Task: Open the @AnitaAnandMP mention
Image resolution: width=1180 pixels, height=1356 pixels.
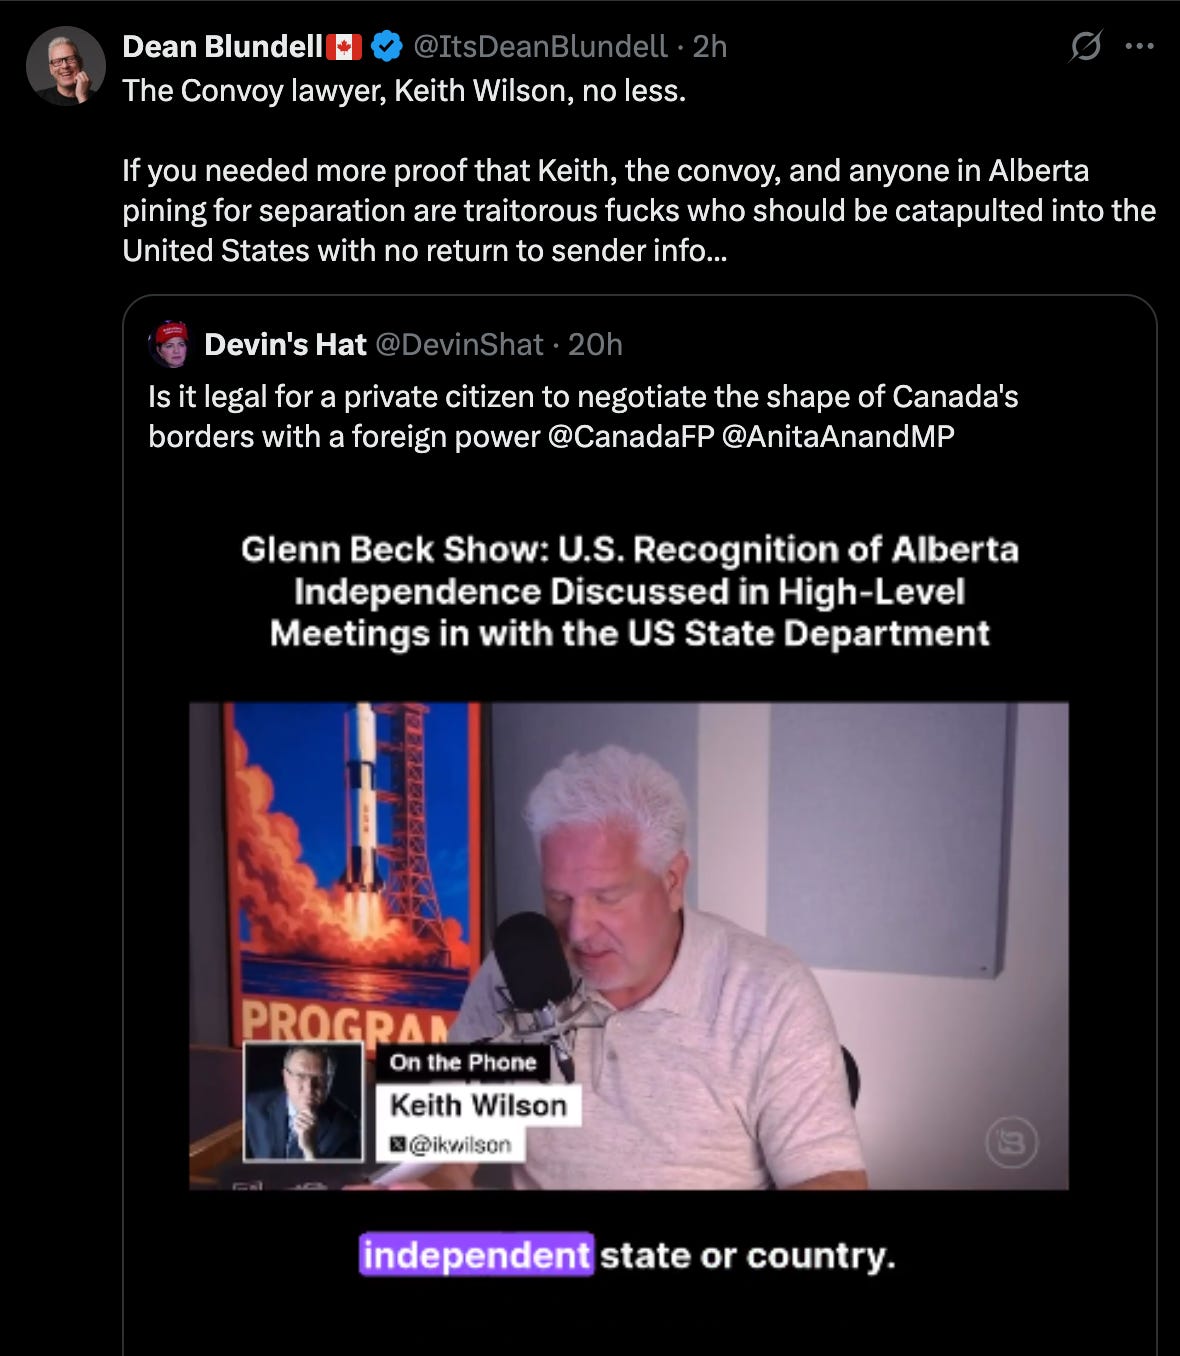Action: click(838, 437)
